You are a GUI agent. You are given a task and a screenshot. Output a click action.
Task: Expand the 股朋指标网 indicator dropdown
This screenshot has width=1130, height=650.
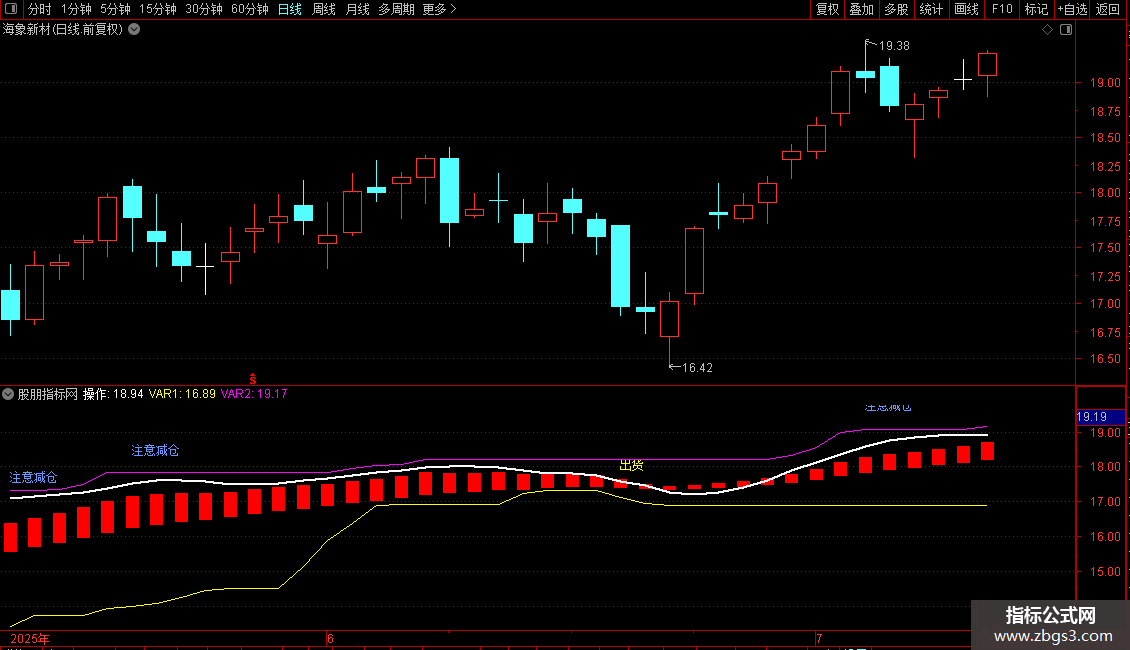pos(8,394)
